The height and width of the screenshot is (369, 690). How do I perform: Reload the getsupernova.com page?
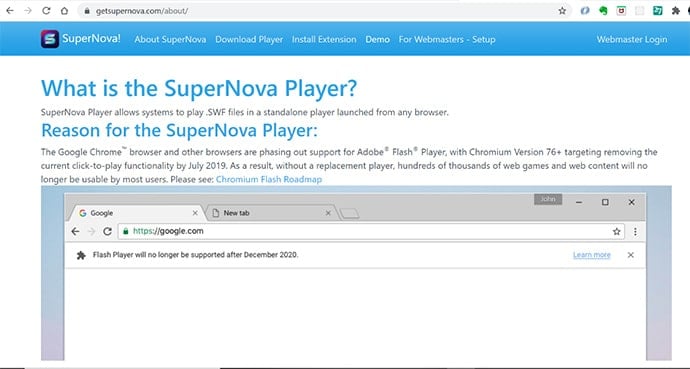click(x=46, y=11)
